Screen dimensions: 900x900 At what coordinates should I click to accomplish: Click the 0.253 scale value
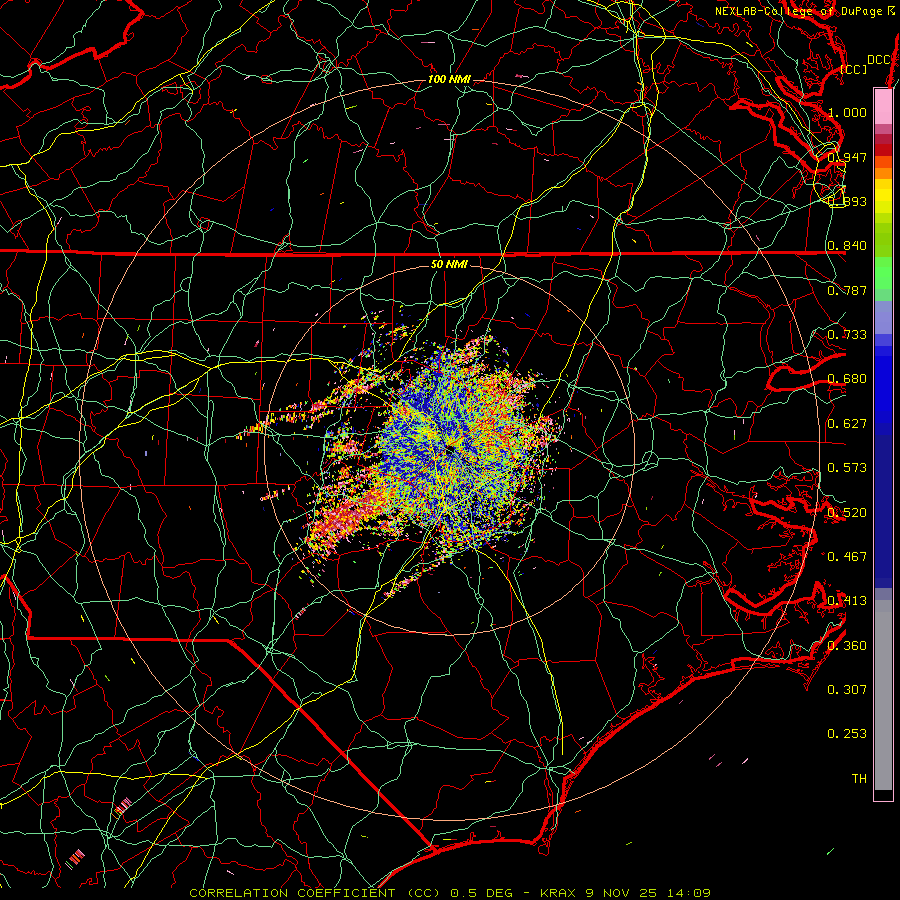point(847,734)
